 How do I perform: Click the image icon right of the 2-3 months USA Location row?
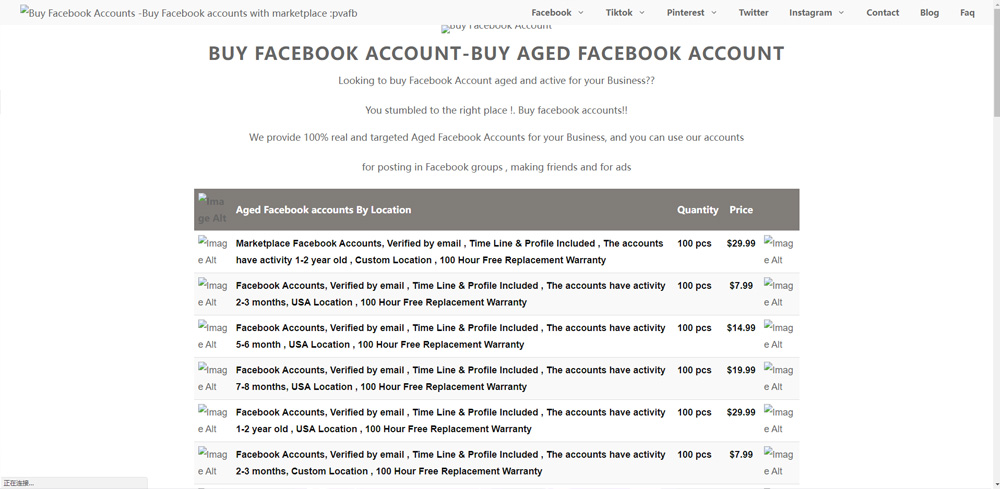[x=779, y=293]
